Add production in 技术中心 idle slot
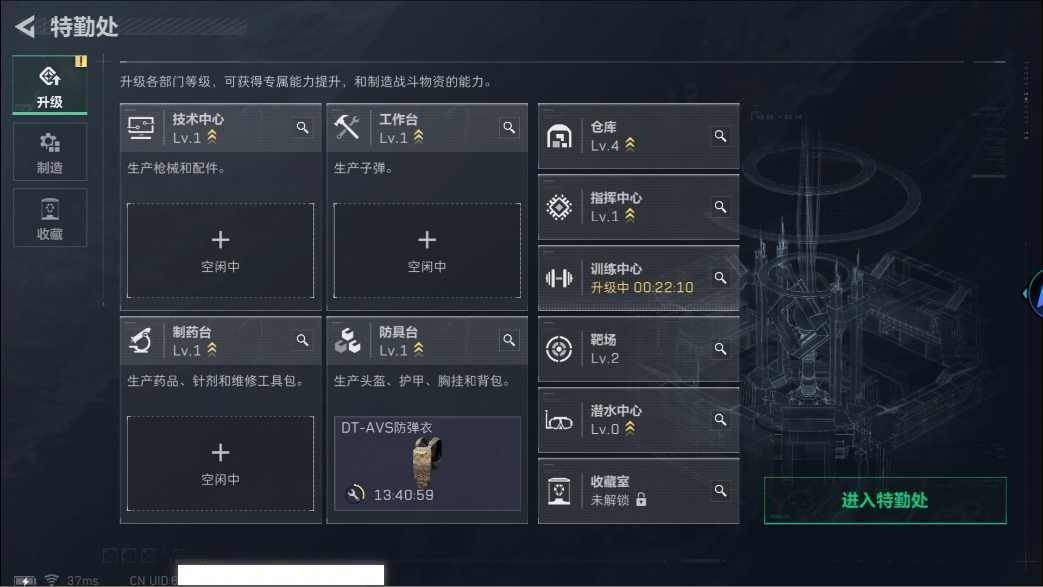1043x587 pixels. pyautogui.click(x=220, y=250)
